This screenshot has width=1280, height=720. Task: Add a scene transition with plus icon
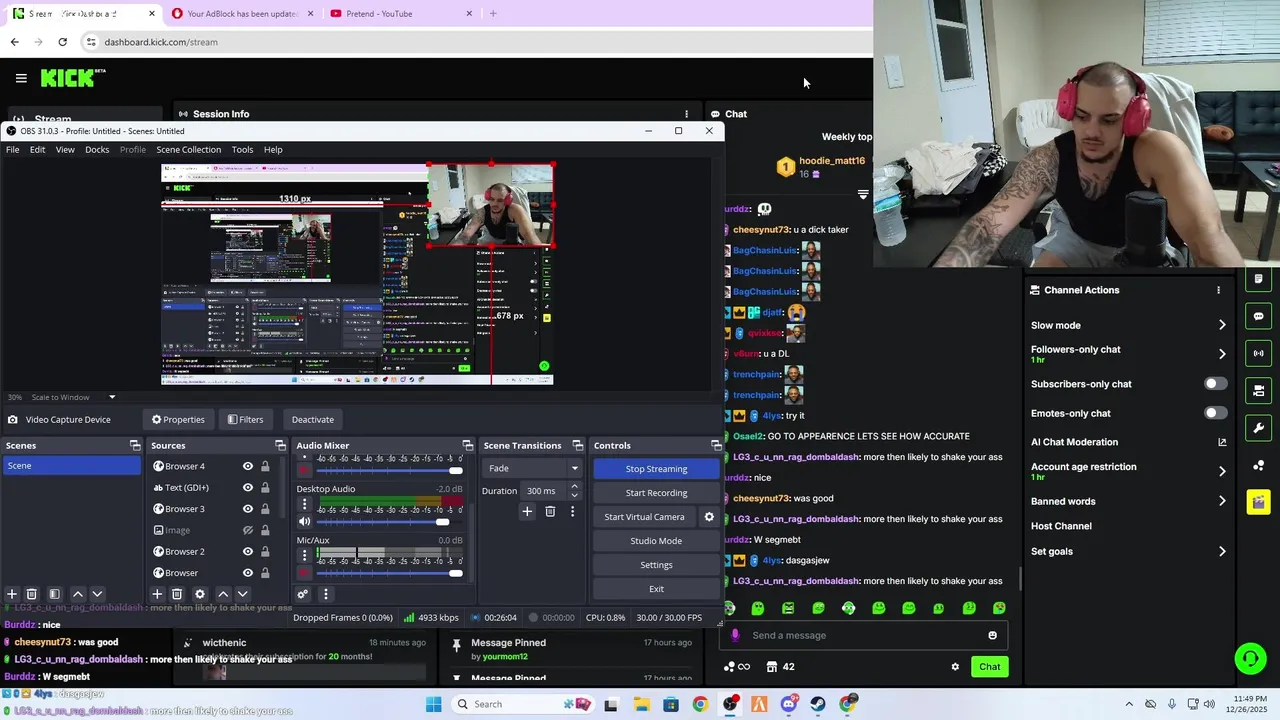pyautogui.click(x=527, y=511)
